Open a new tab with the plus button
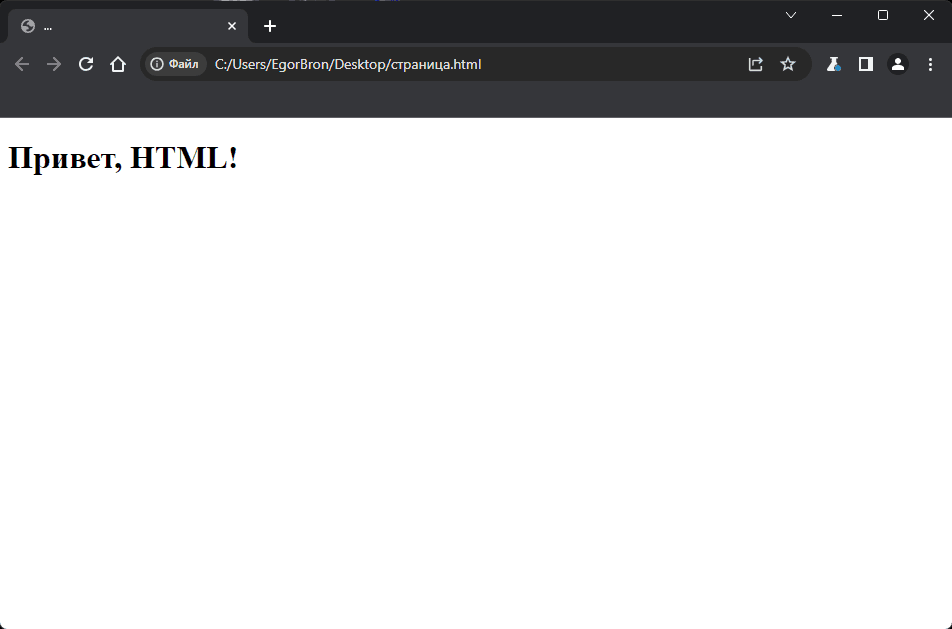The height and width of the screenshot is (629, 952). coord(270,26)
